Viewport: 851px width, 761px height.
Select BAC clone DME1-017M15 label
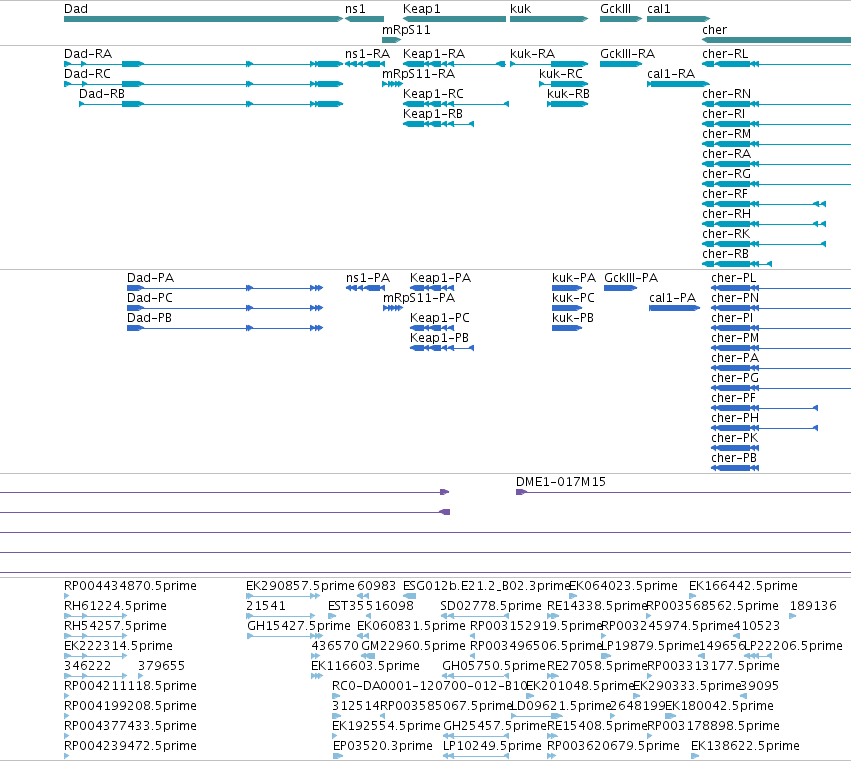(x=561, y=482)
